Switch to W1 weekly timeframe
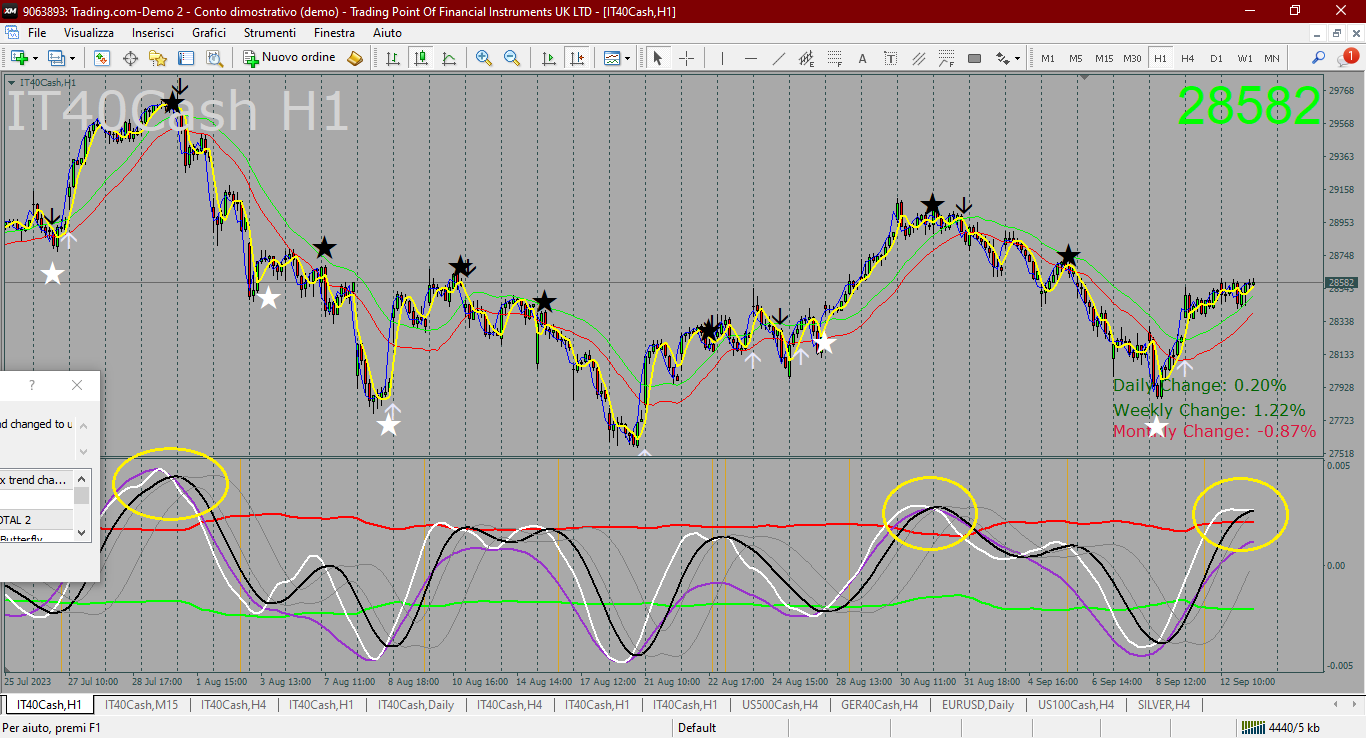This screenshot has height=738, width=1366. tap(1244, 58)
